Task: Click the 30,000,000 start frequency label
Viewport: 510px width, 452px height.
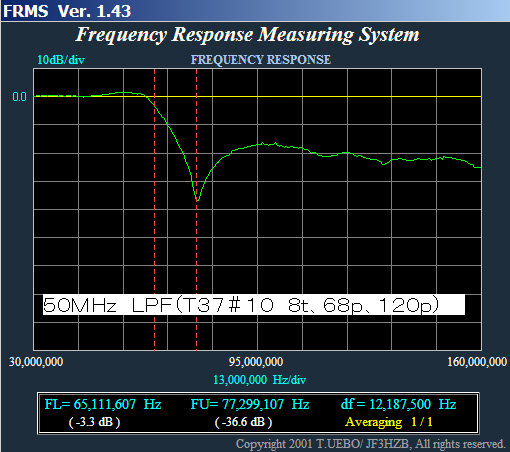Action: pos(36,362)
